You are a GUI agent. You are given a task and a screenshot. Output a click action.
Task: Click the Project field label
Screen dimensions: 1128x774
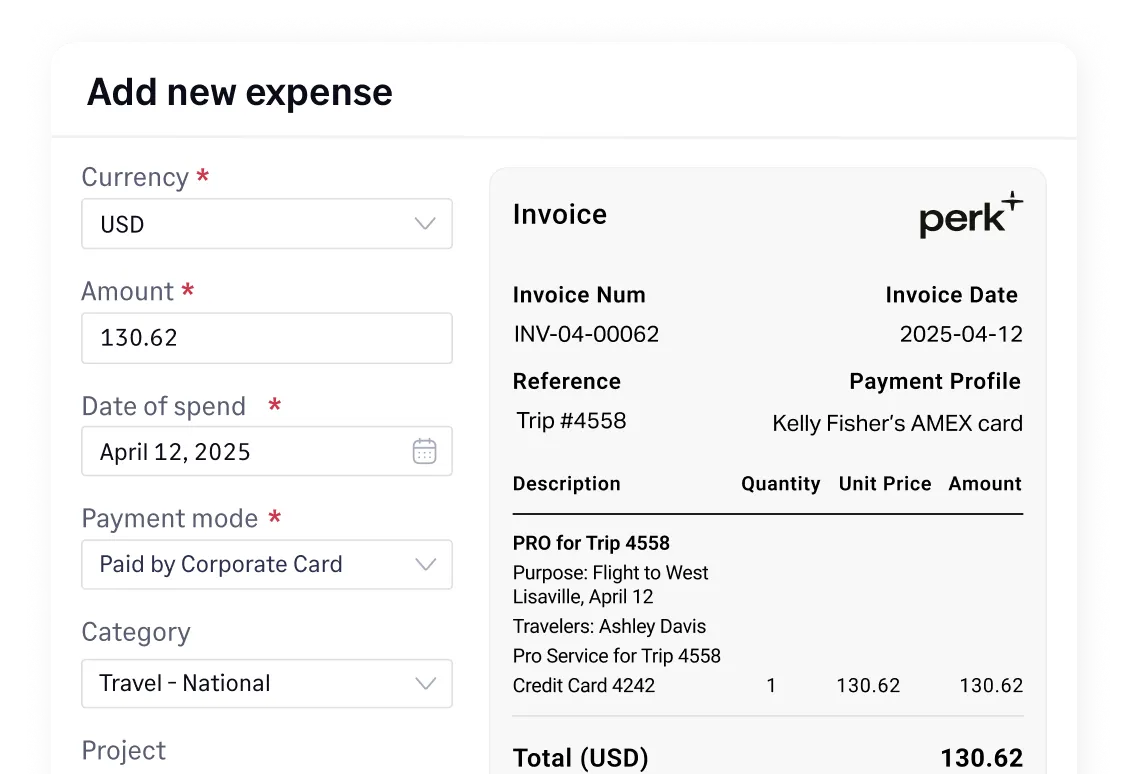coord(124,750)
